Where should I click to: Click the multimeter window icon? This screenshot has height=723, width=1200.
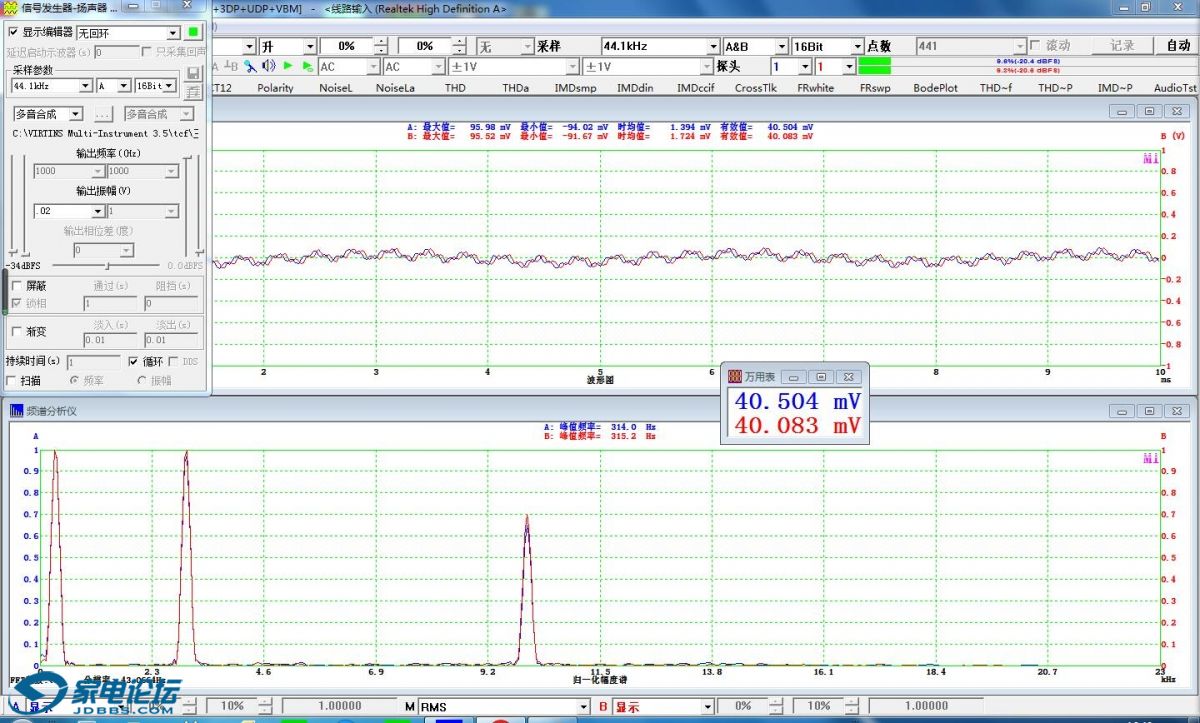tap(734, 377)
